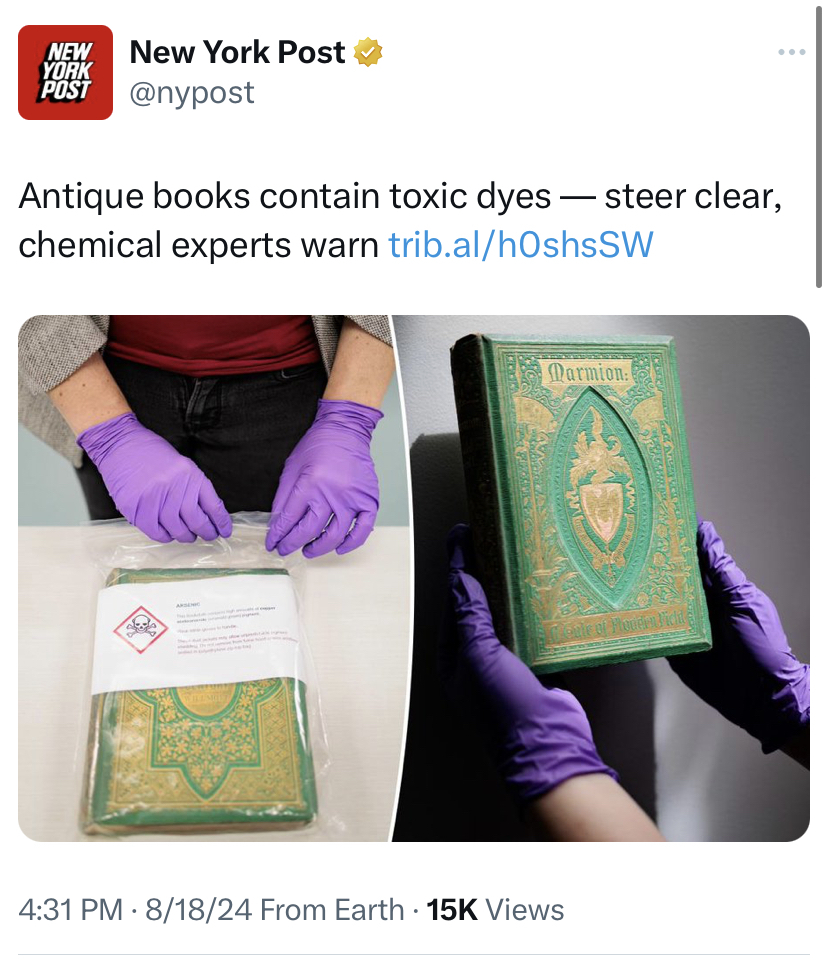The width and height of the screenshot is (828, 971).
Task: Click the 8/18/24 post date
Action: (x=199, y=910)
